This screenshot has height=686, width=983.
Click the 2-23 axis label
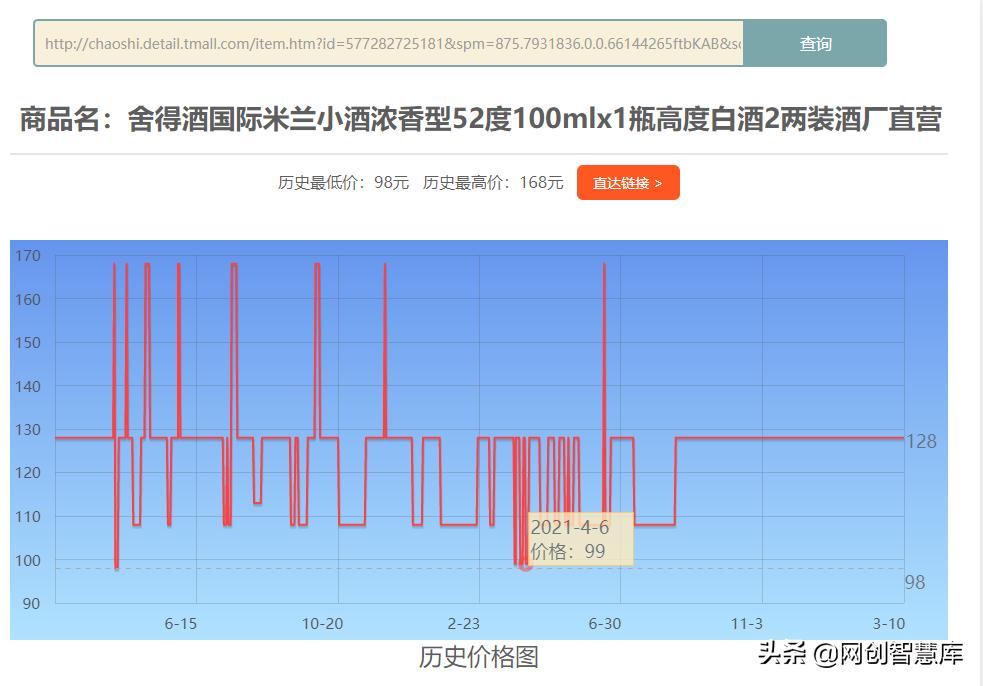(464, 624)
